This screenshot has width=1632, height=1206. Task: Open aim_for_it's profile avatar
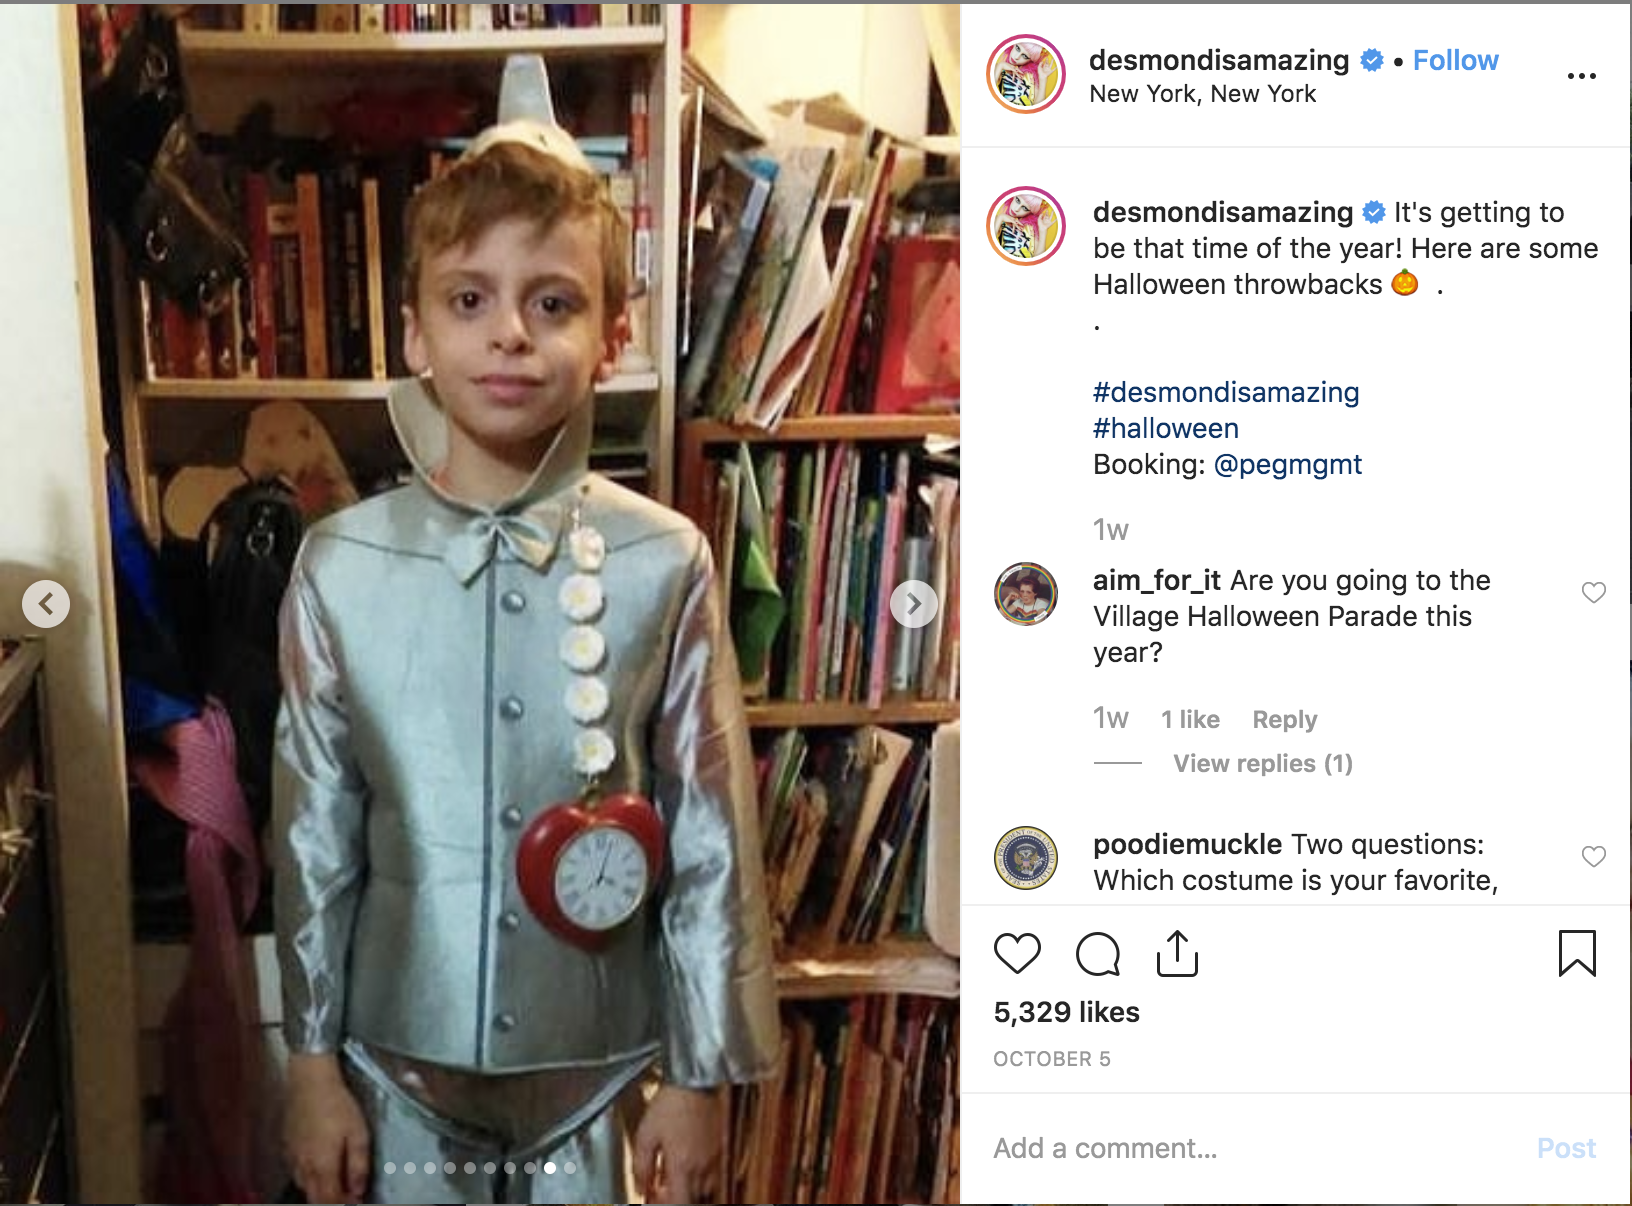click(x=1025, y=594)
